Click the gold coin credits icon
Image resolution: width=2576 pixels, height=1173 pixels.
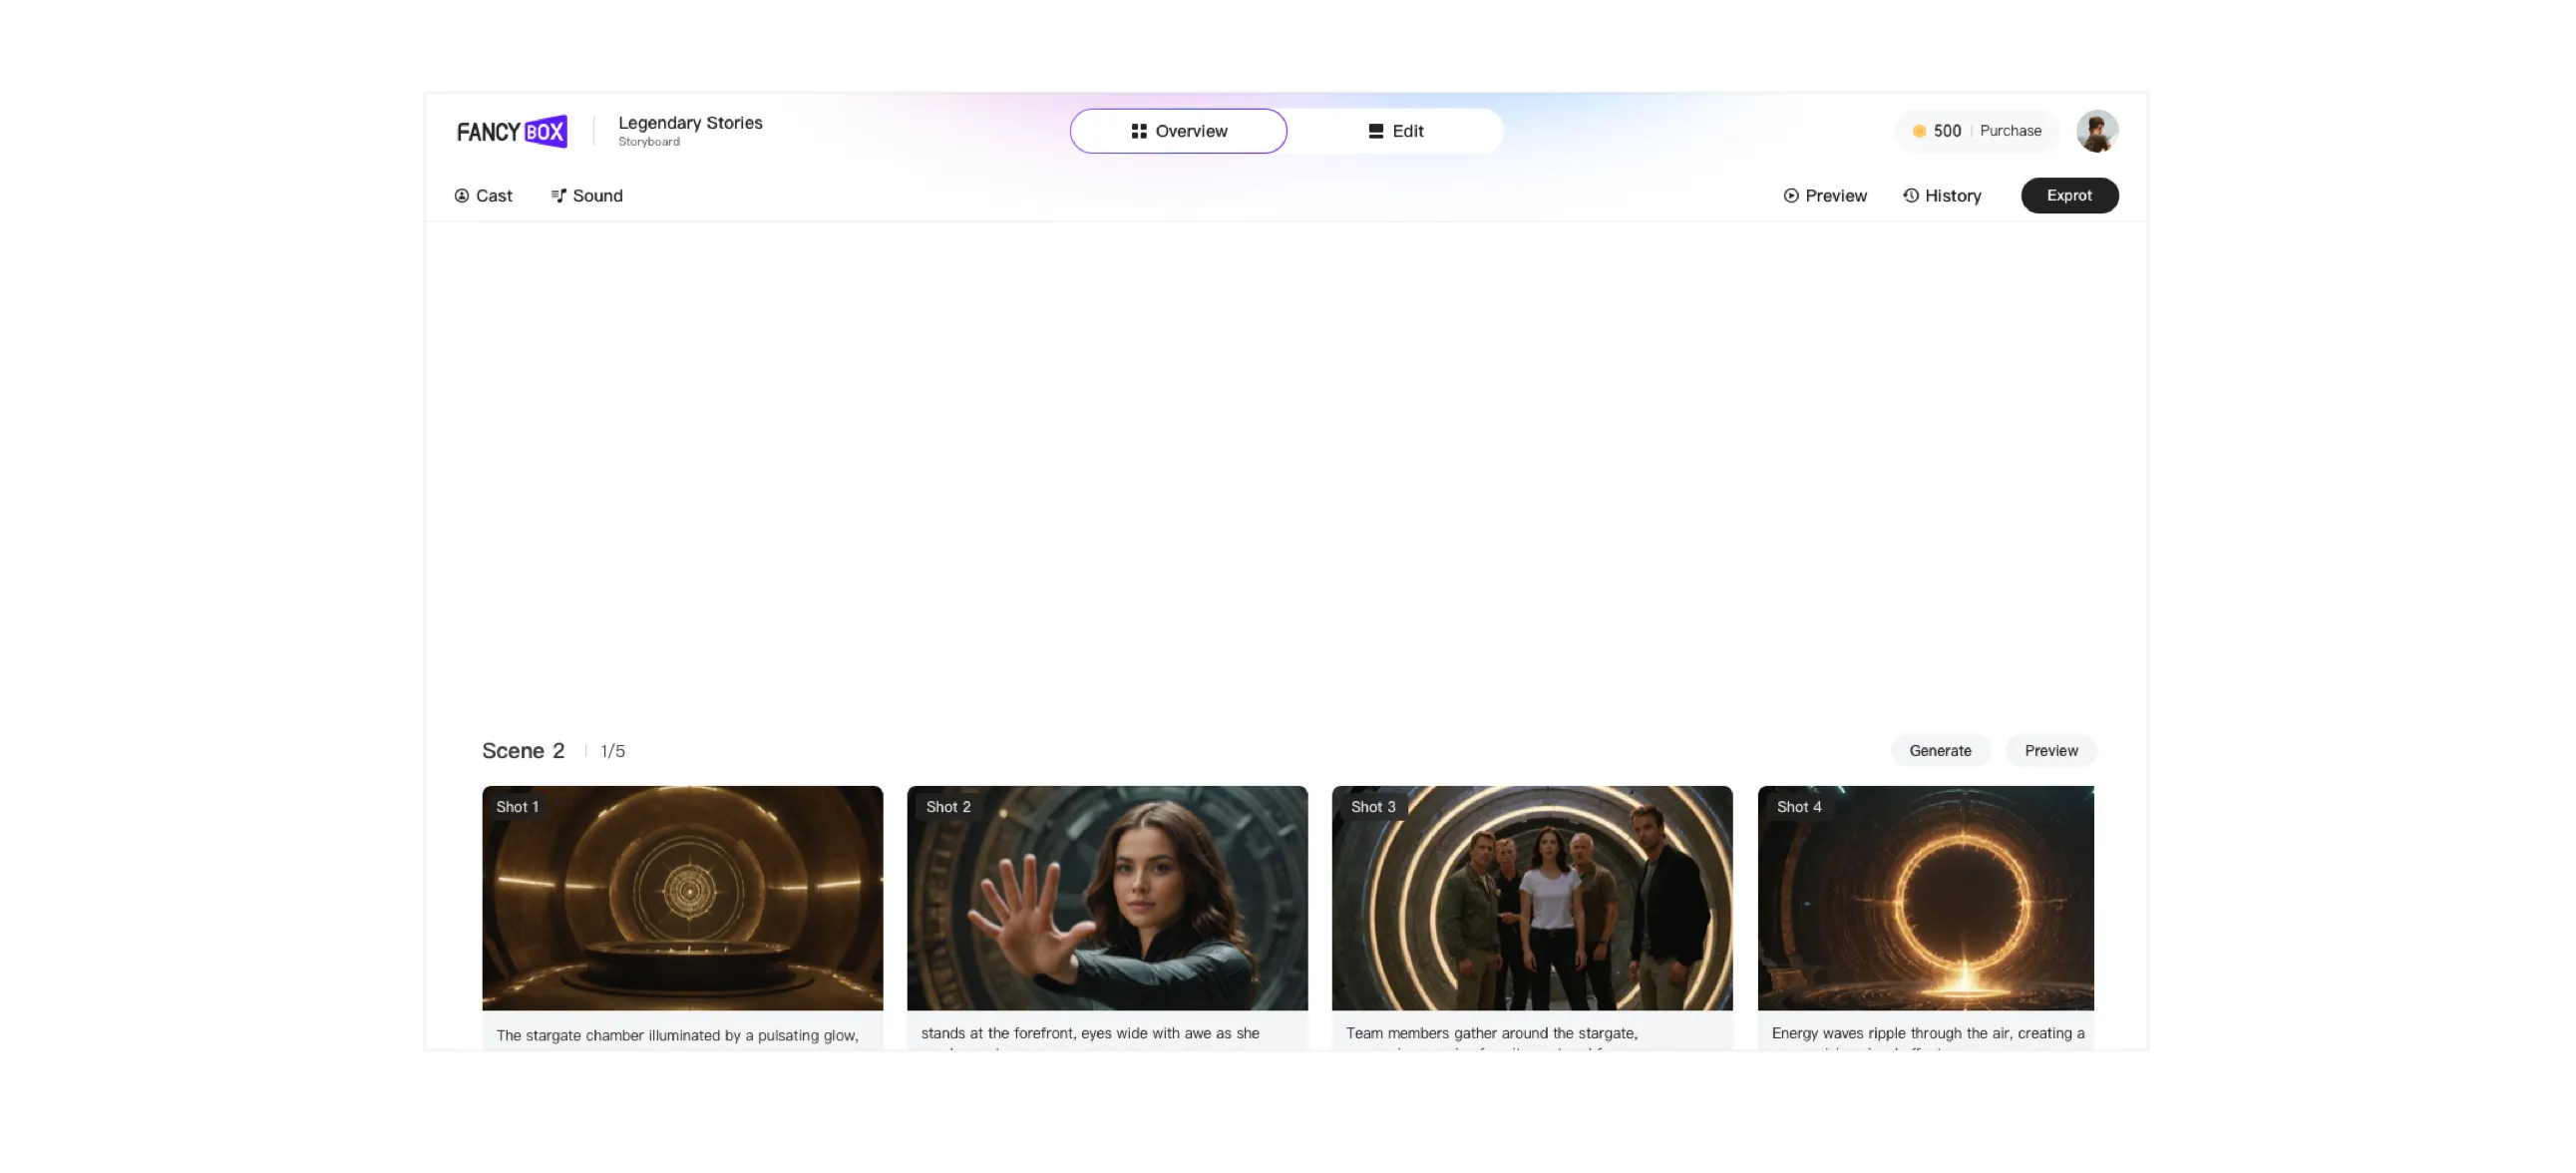[1919, 131]
